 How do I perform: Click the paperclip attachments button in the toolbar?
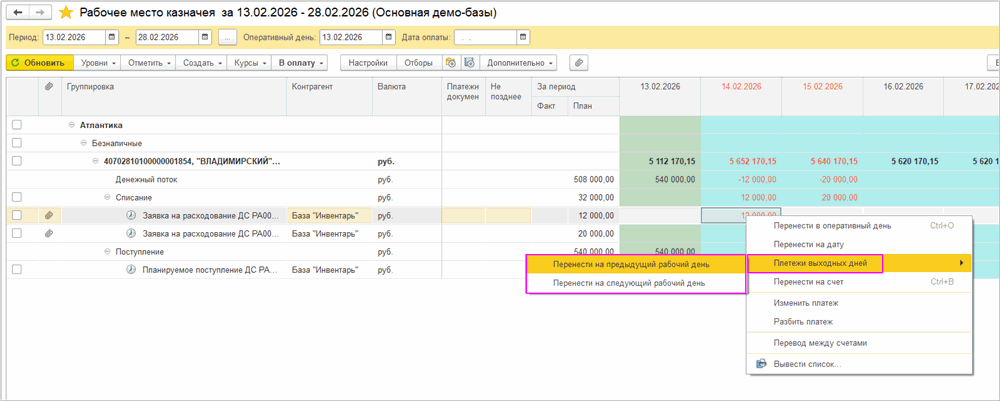[578, 62]
